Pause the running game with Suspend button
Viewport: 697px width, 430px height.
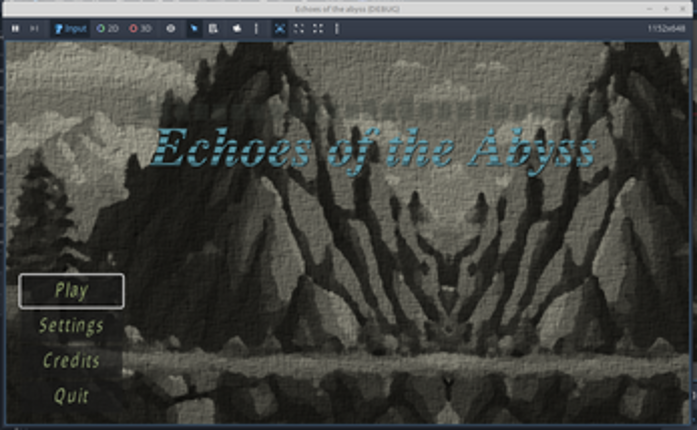coord(15,28)
